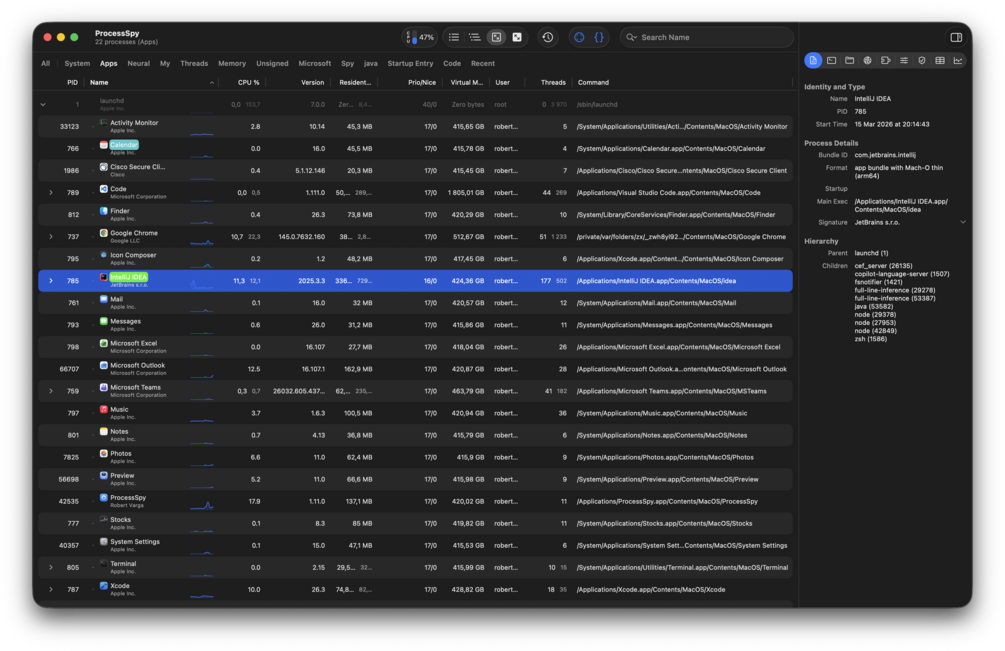Click the Icon Composer command path
The image size is (1005, 651).
[x=680, y=259]
